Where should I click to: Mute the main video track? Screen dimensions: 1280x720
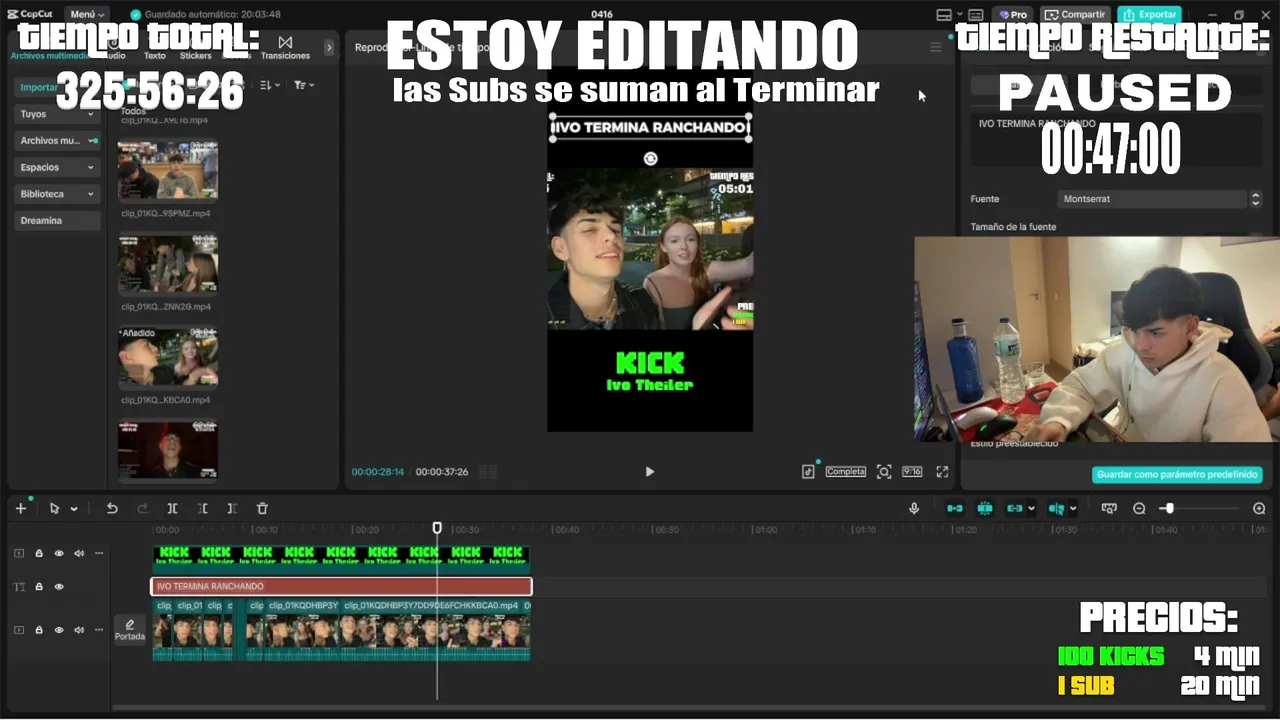pyautogui.click(x=79, y=630)
